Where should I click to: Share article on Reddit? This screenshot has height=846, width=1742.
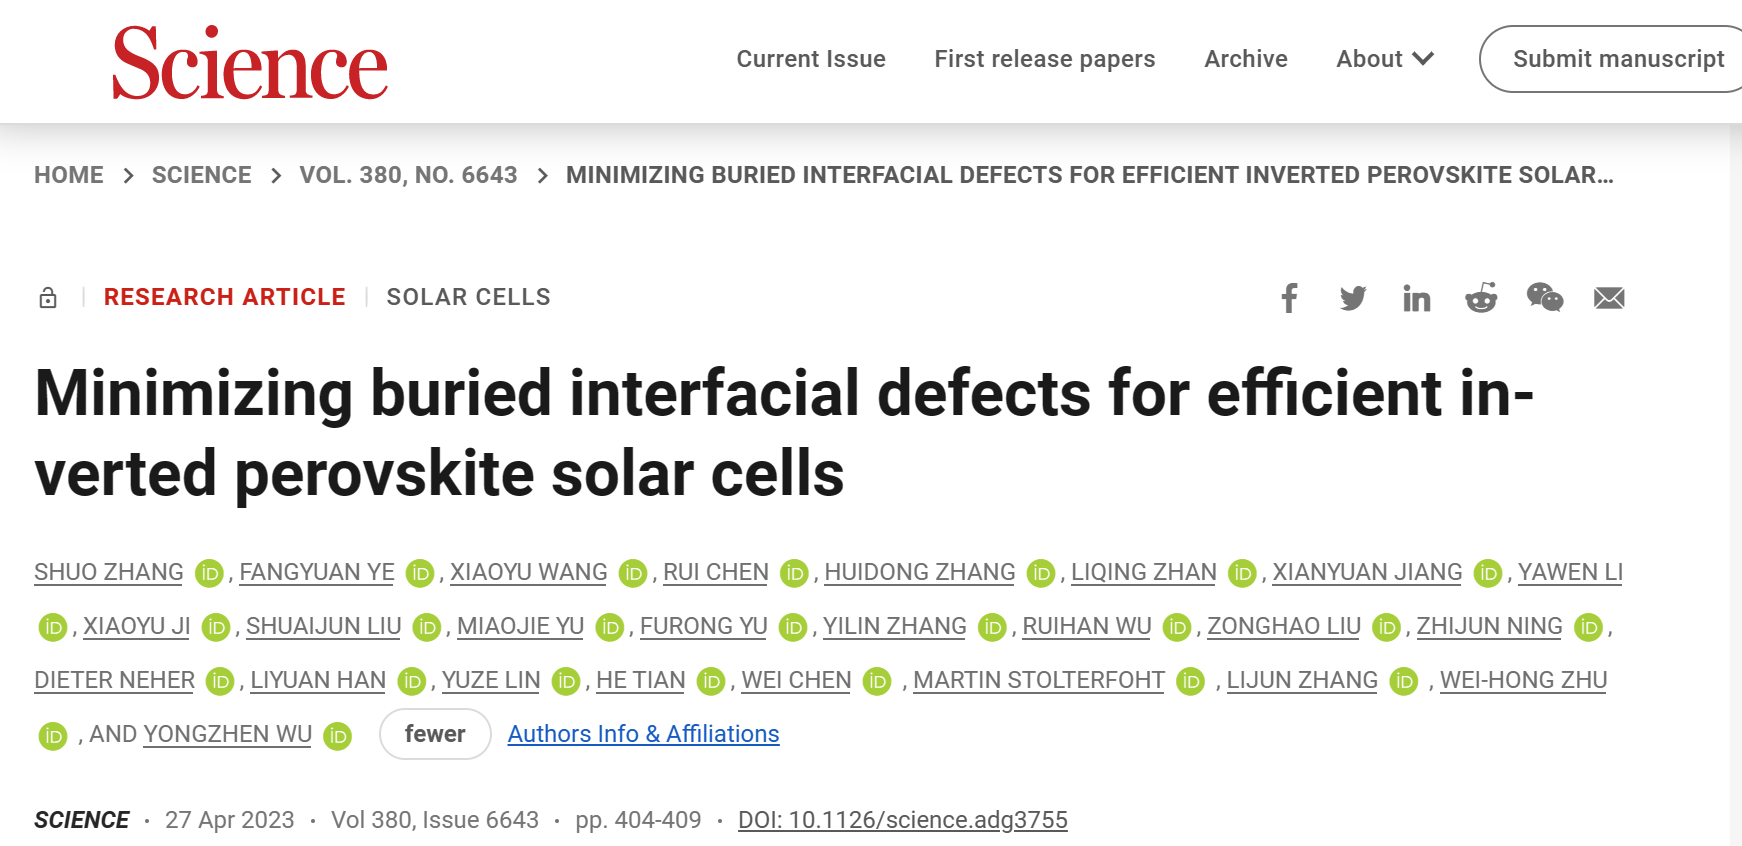click(x=1481, y=298)
